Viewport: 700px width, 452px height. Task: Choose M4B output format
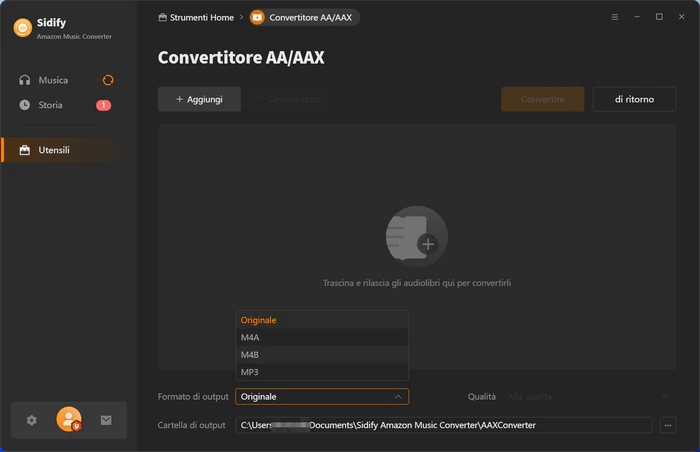322,355
